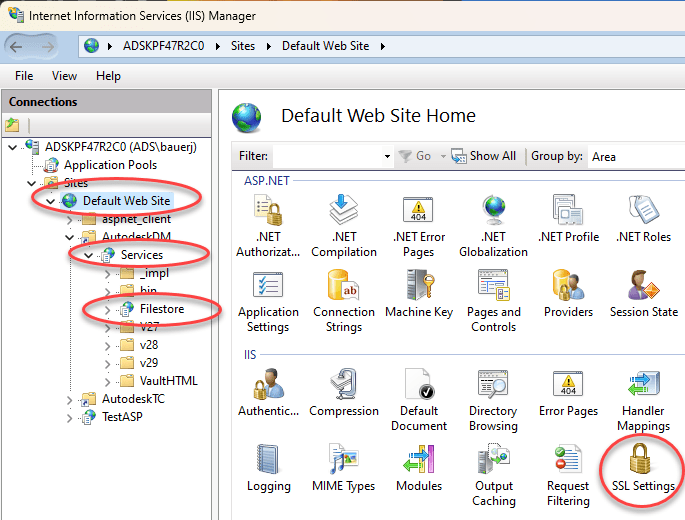Click the globe icon in address bar
The height and width of the screenshot is (520, 685).
tap(91, 45)
